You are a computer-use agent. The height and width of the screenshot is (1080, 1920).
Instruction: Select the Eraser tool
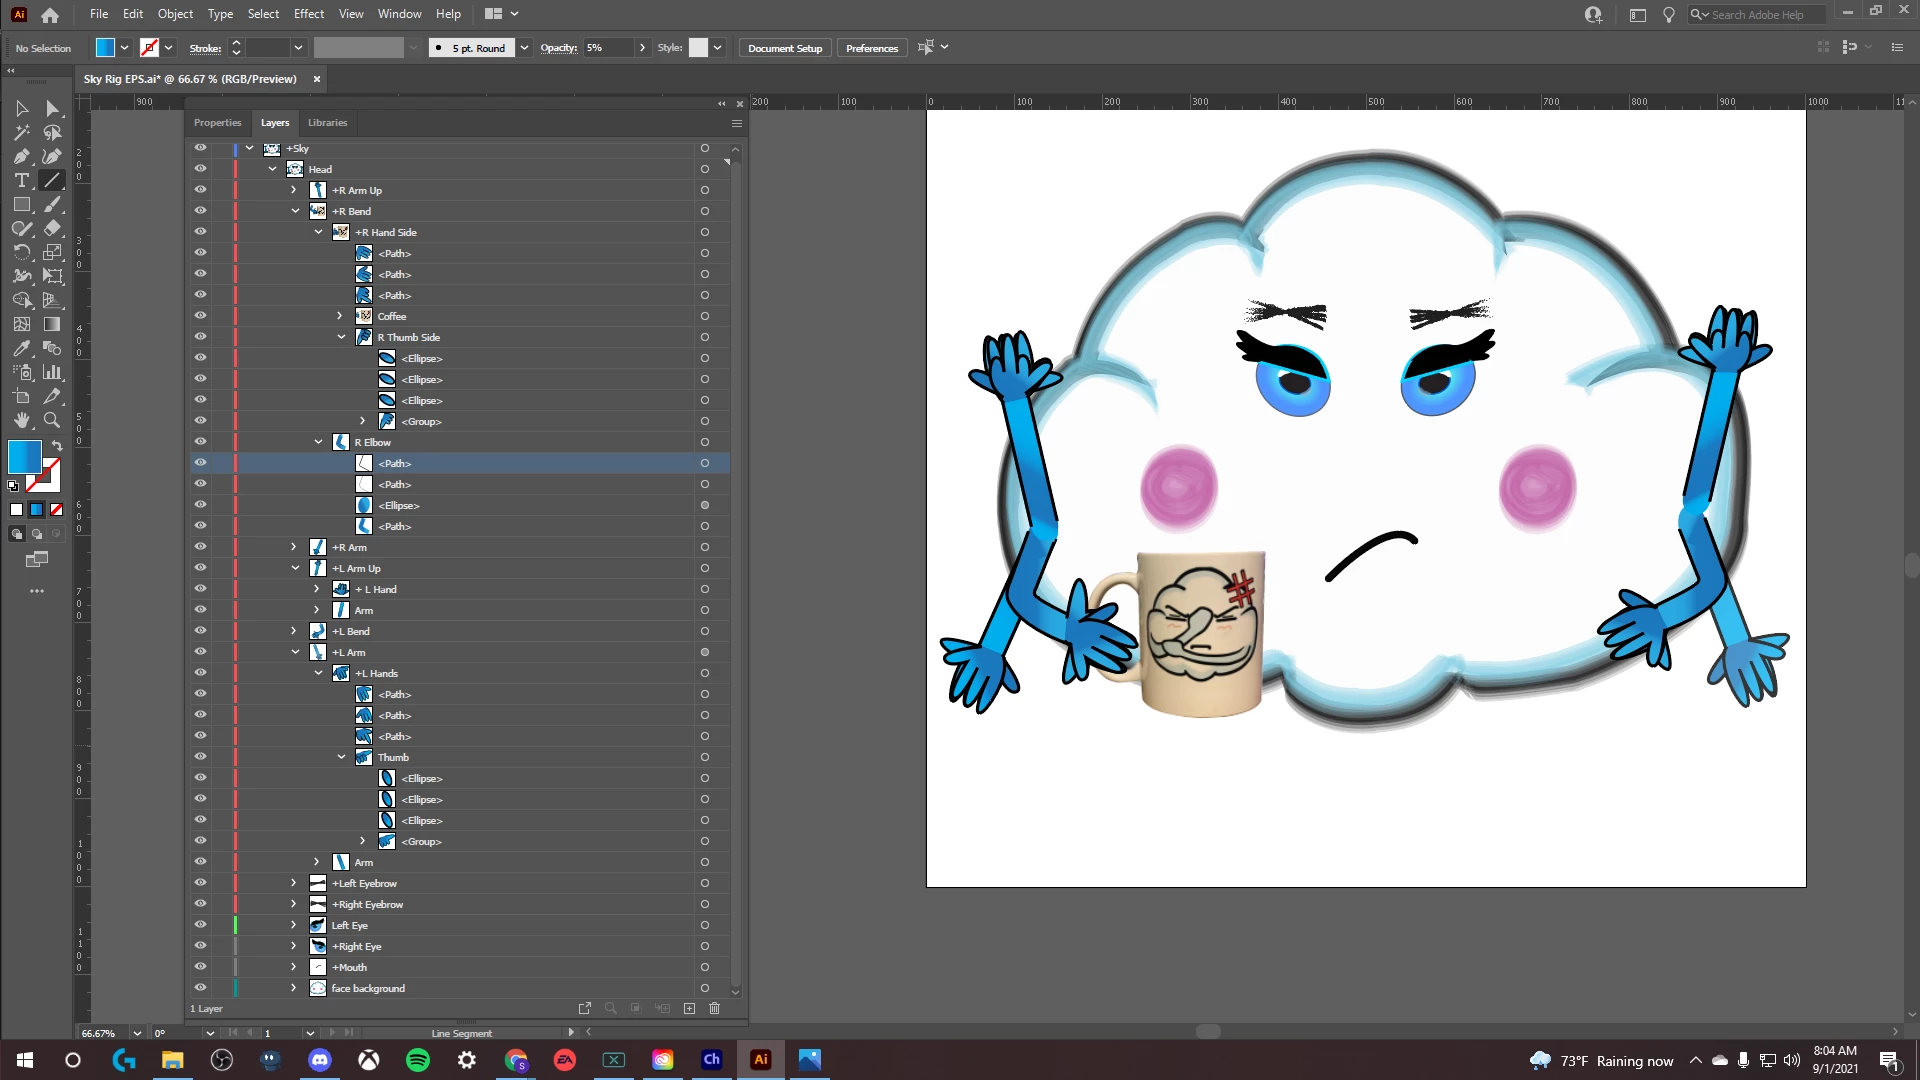(52, 228)
